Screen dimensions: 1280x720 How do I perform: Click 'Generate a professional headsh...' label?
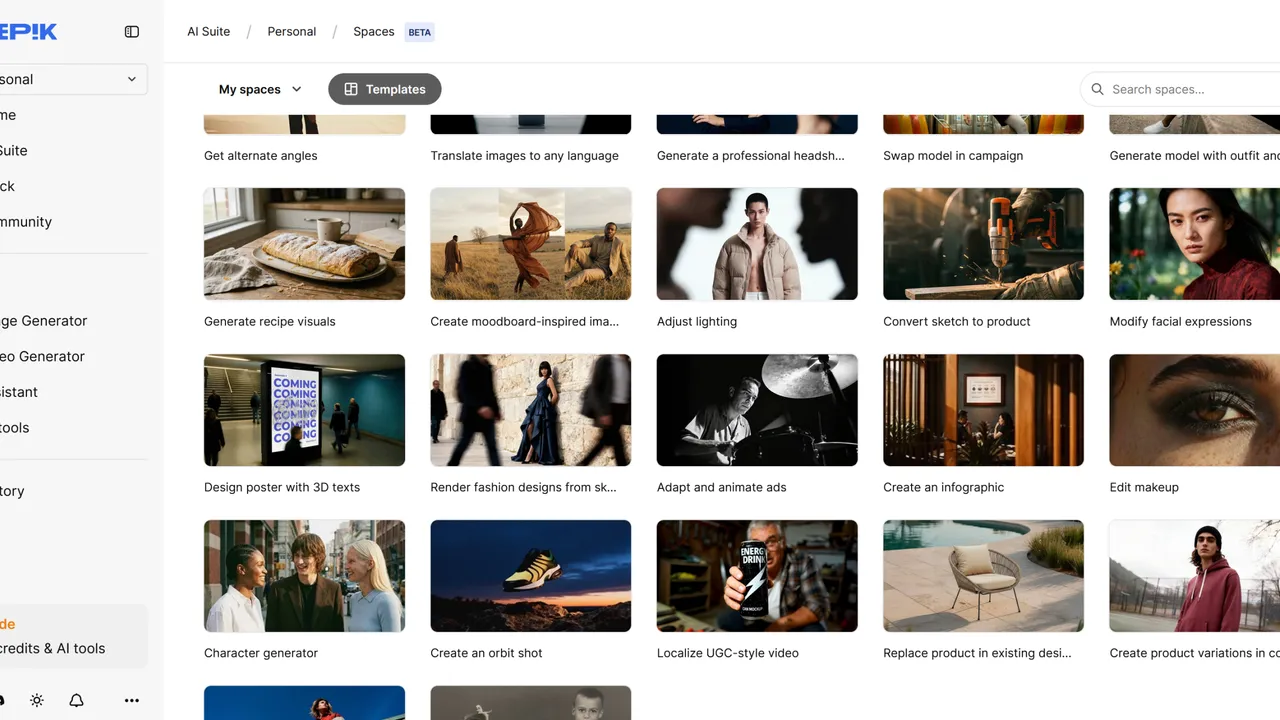tap(751, 156)
